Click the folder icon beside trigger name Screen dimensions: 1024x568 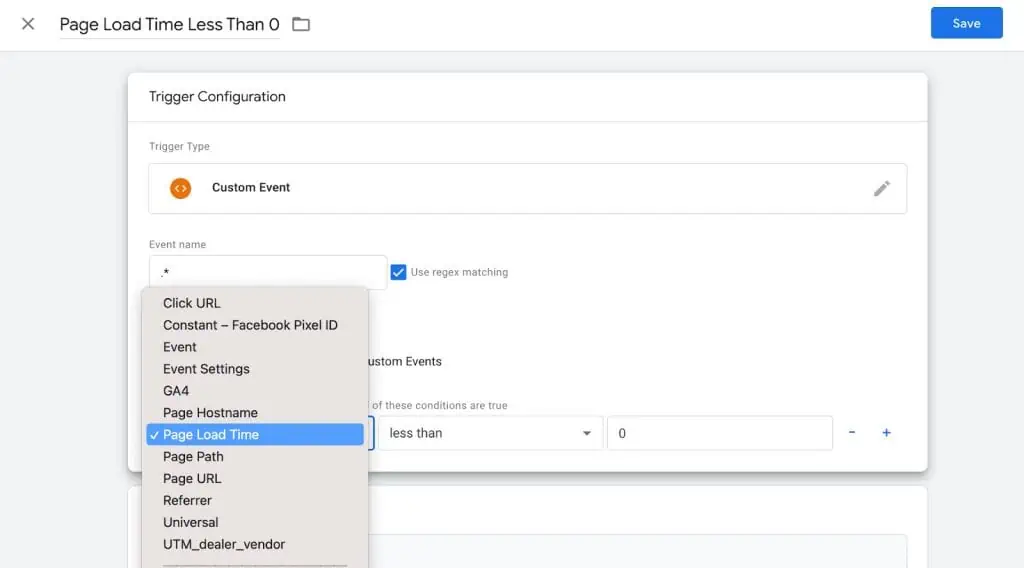click(301, 24)
